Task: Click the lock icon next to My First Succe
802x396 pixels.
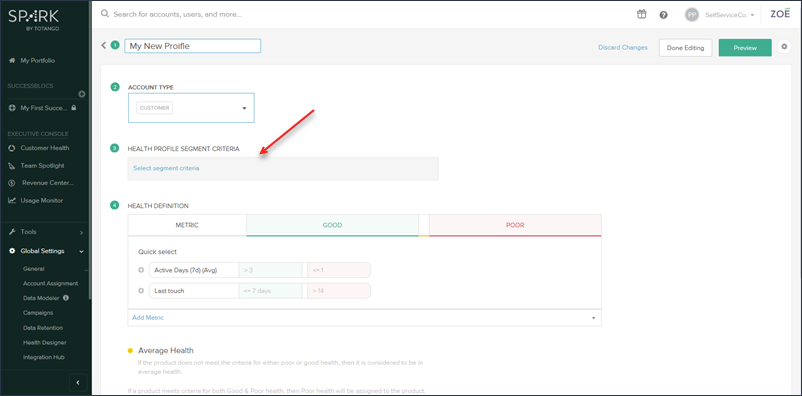Action: point(74,108)
